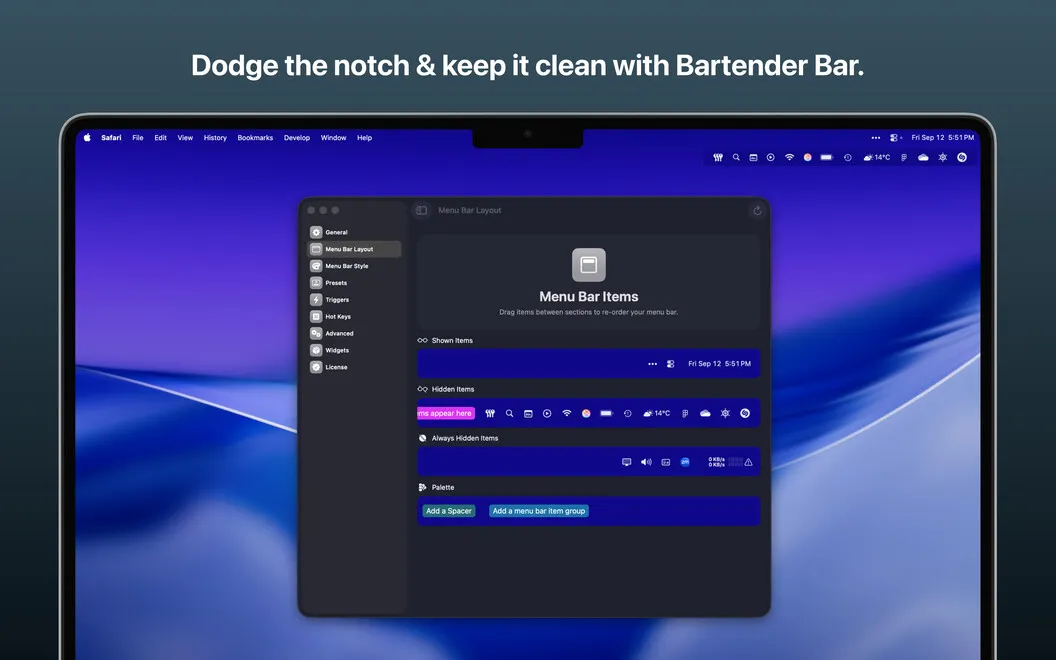Select the play circle icon in Hidden Items row

tap(547, 414)
